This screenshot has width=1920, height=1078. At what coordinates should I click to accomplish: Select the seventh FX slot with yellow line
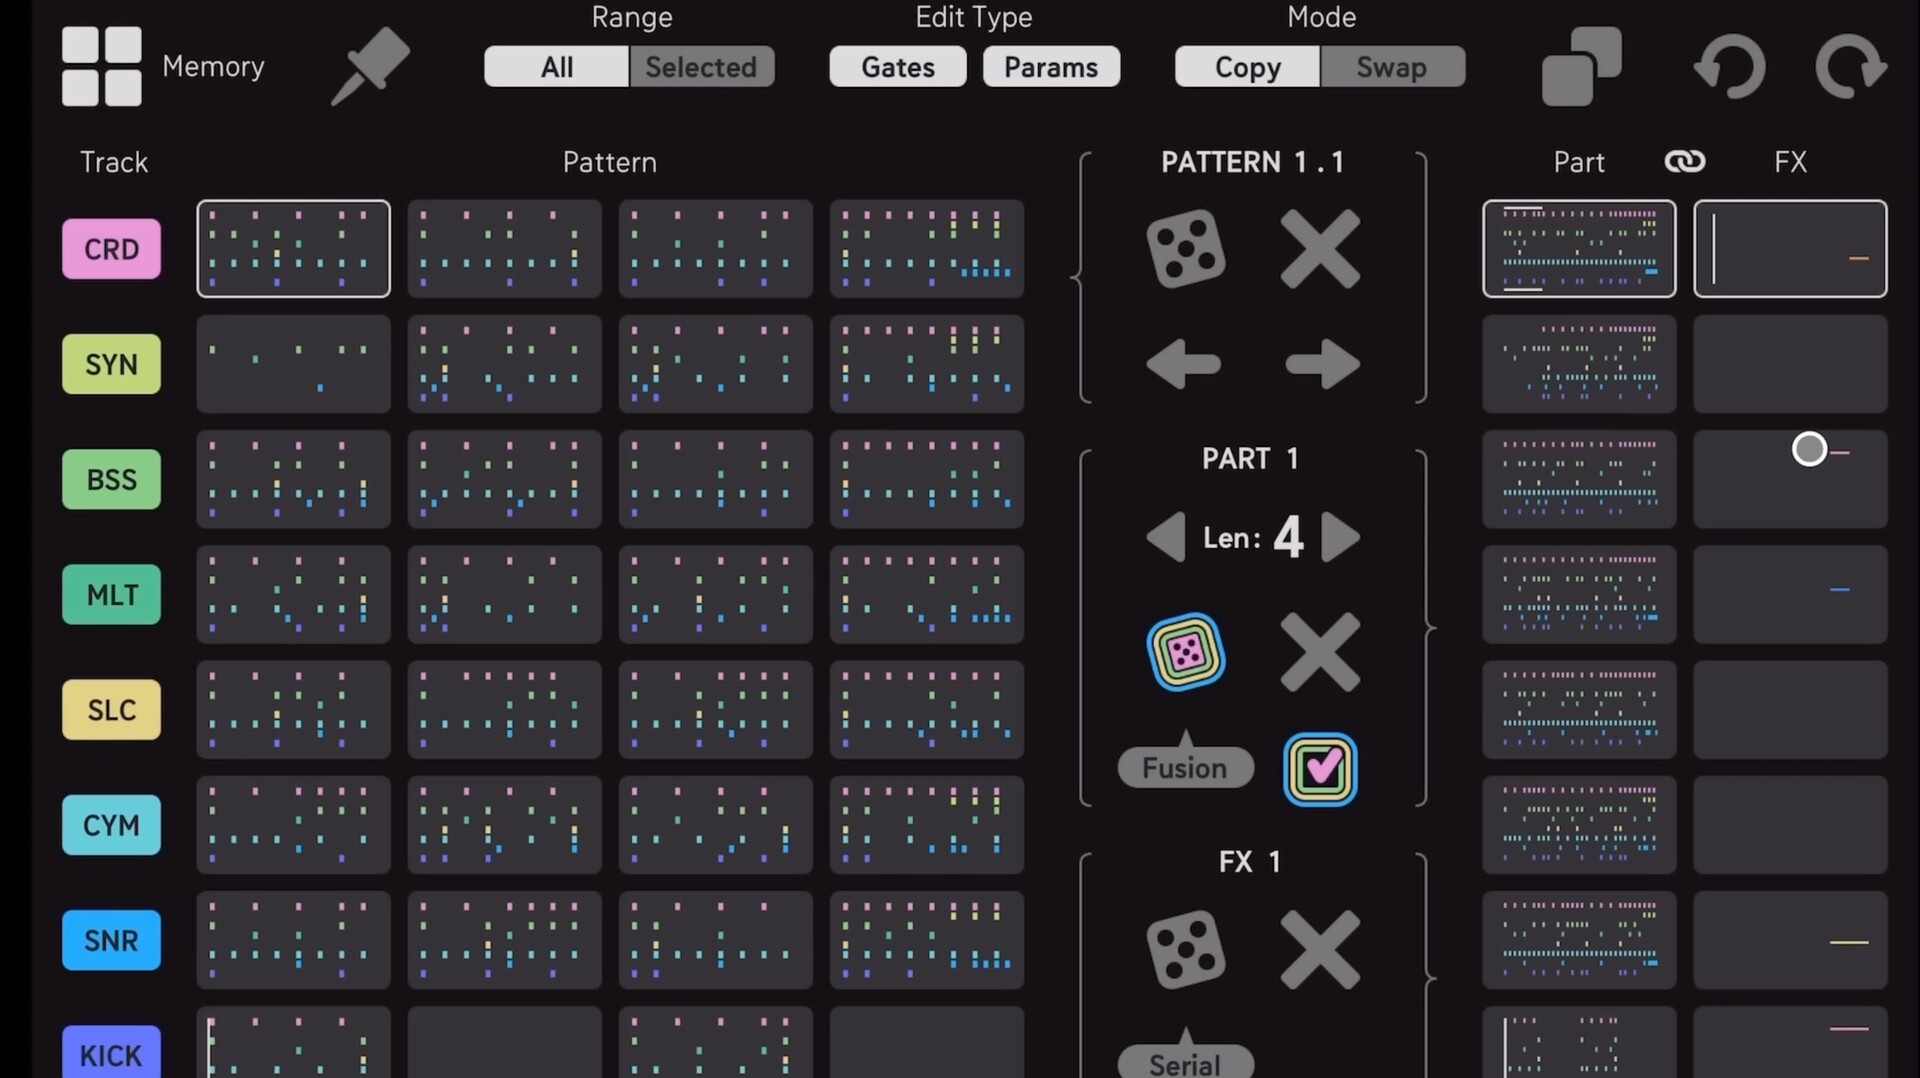click(1790, 940)
